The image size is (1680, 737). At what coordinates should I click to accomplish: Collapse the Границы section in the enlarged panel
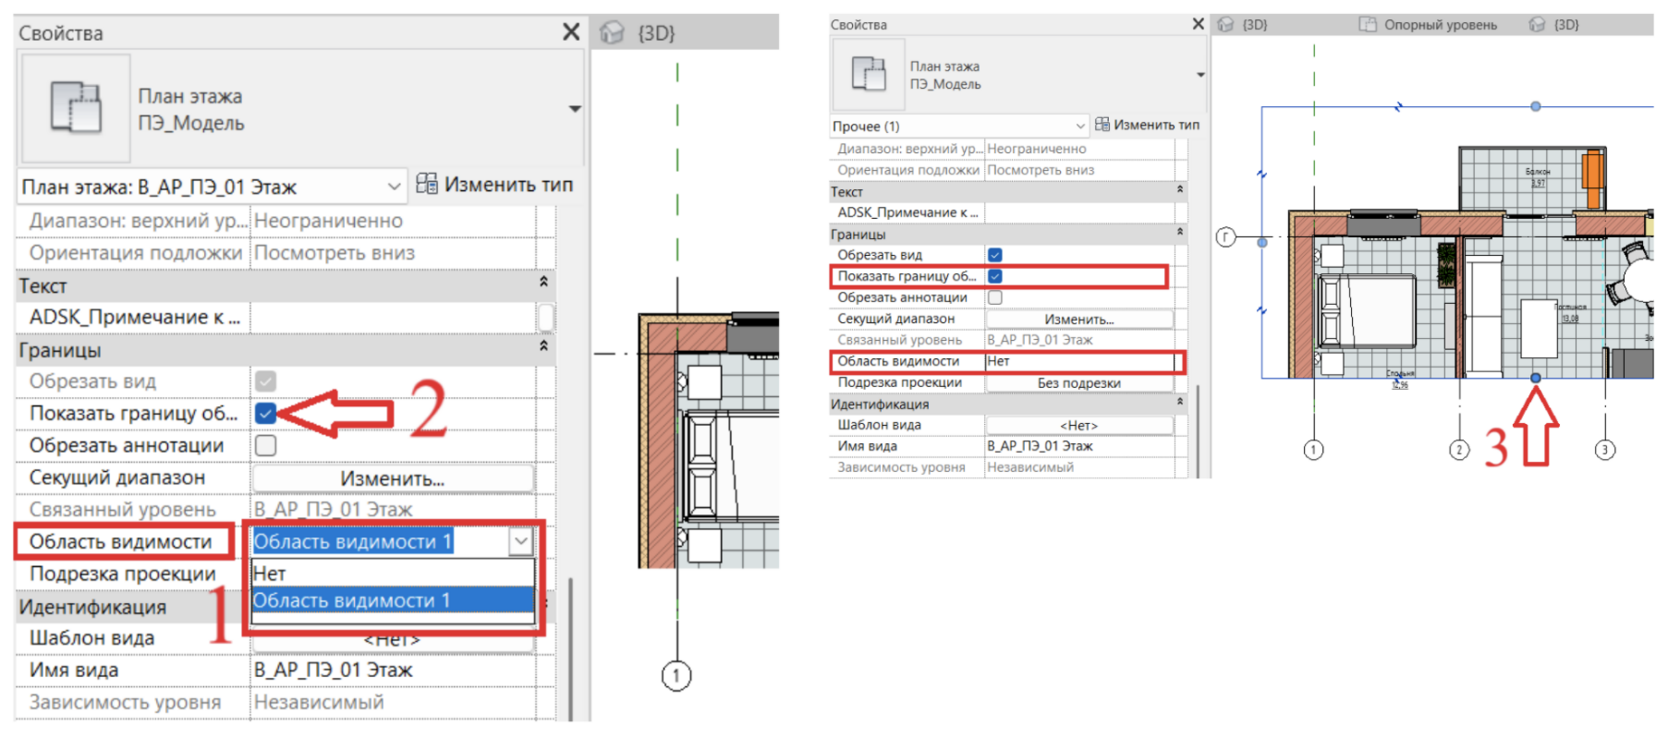544,348
